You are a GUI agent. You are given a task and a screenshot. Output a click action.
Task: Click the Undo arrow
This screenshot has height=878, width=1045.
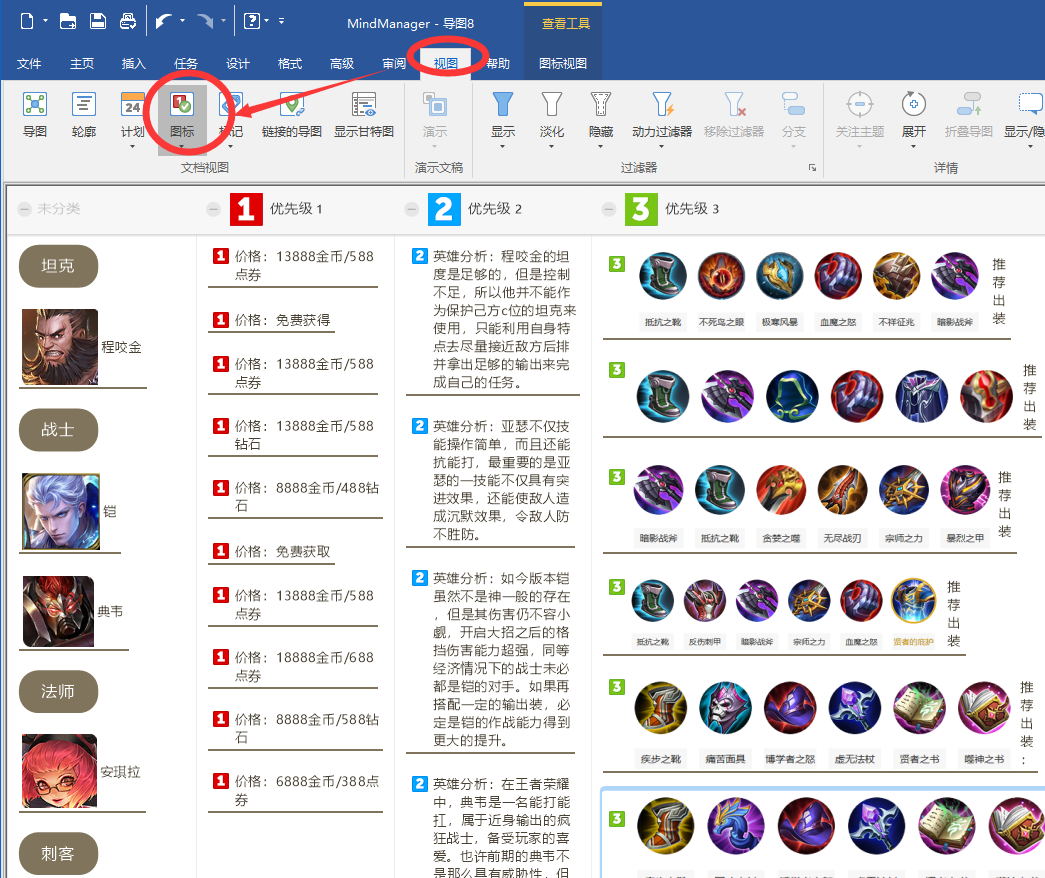coord(163,21)
